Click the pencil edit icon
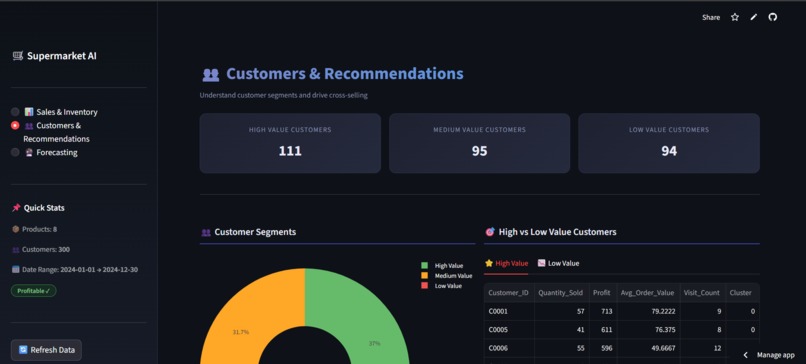Screen dimensions: 806x364 tap(754, 17)
